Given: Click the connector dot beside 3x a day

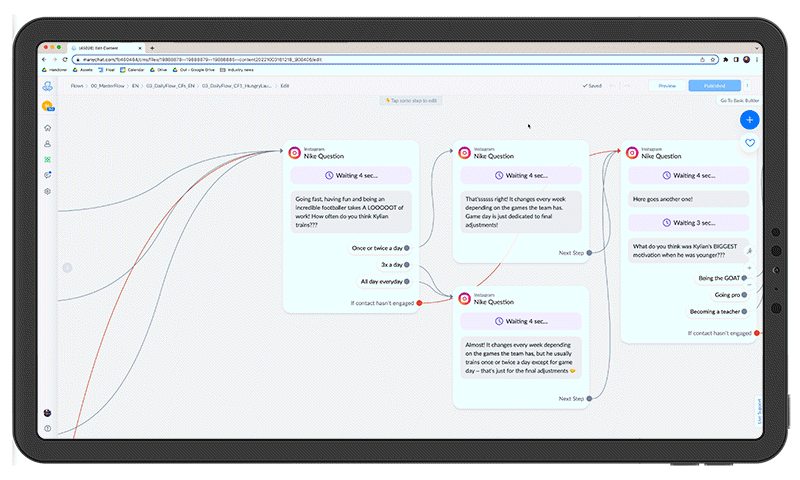Looking at the screenshot, I should [x=407, y=265].
